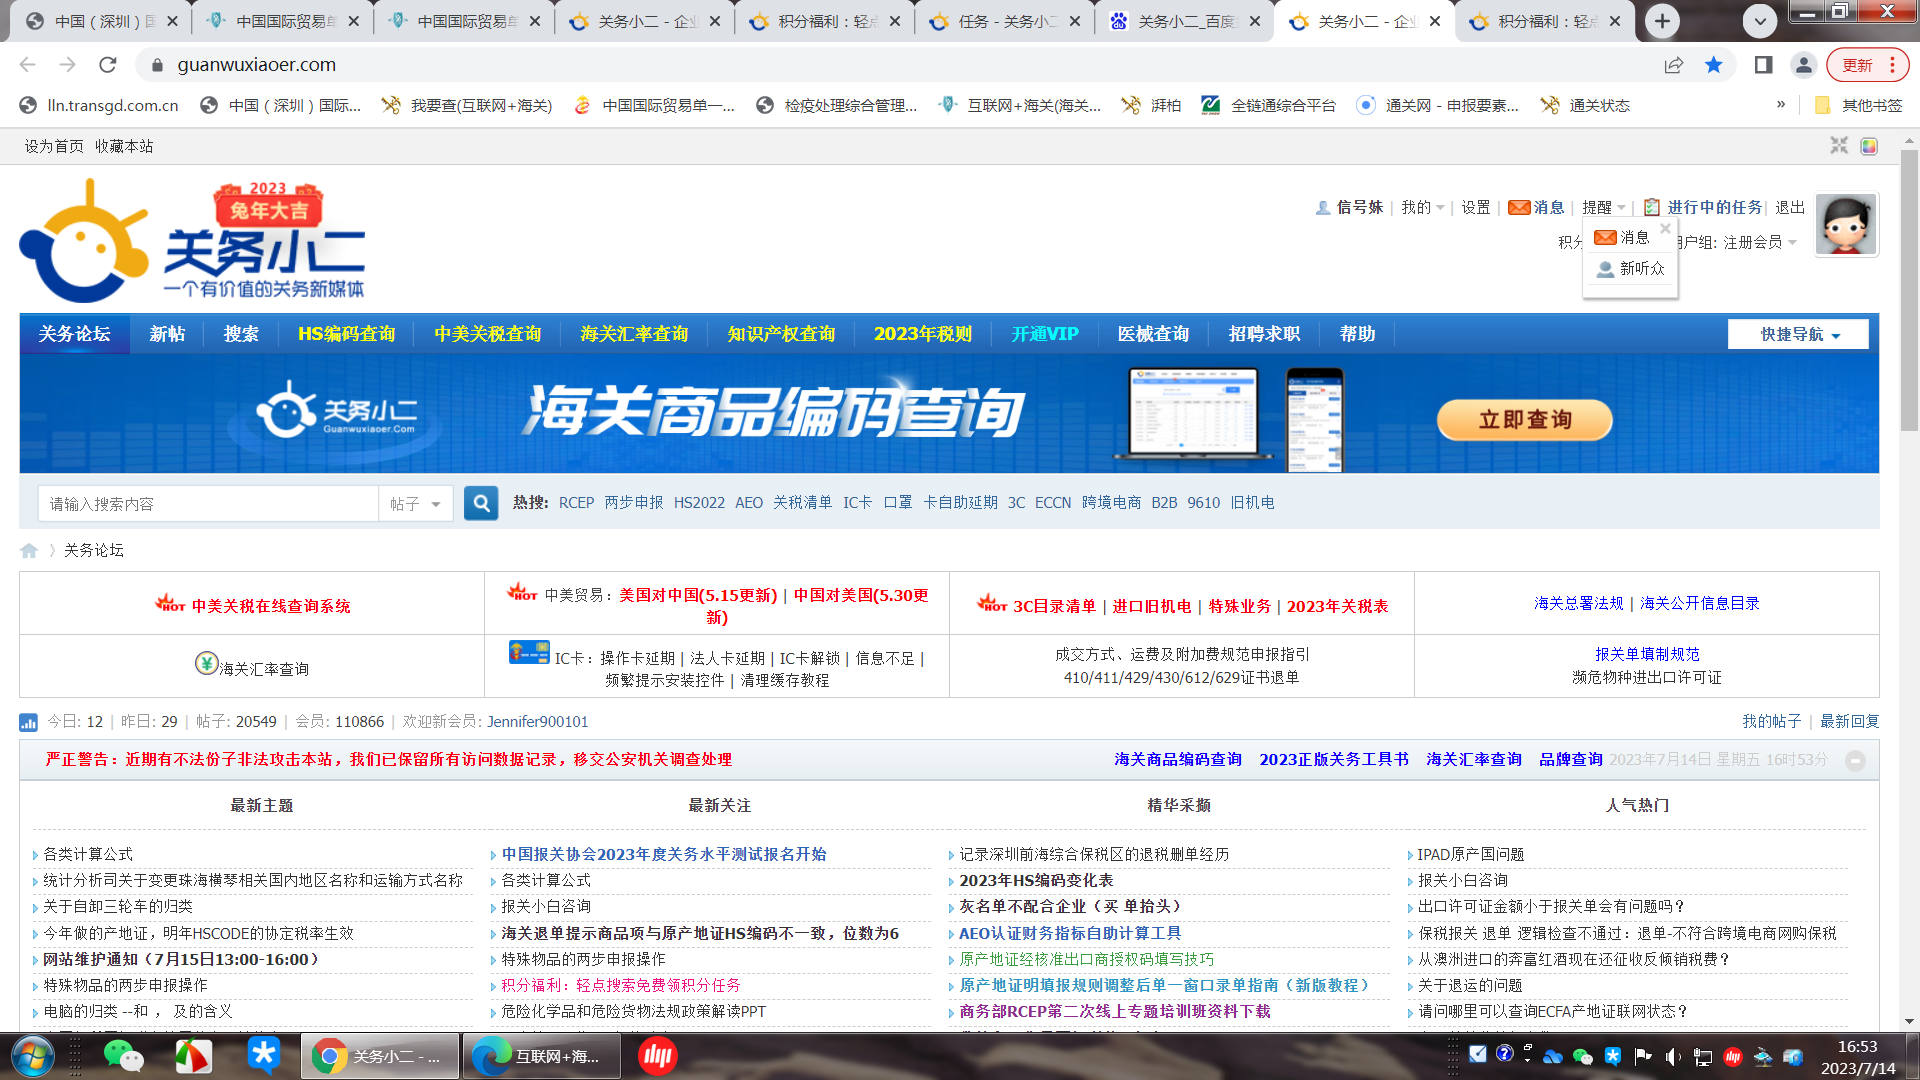This screenshot has height=1080, width=1920.
Task: Open the red audio app in taskbar
Action: click(657, 1056)
